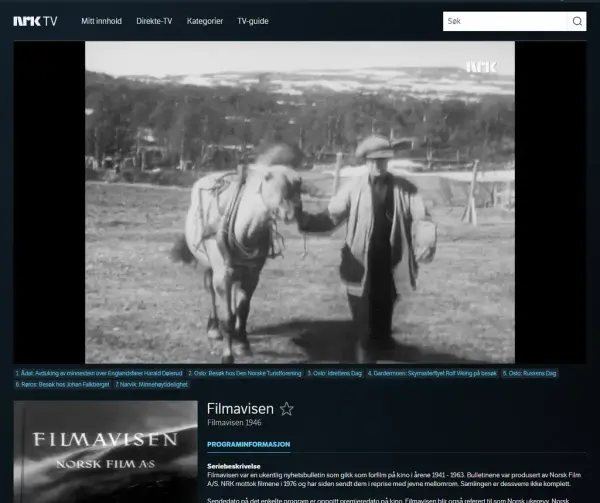Jump to chapter 6 Røros Johan Falkberget

(62, 384)
